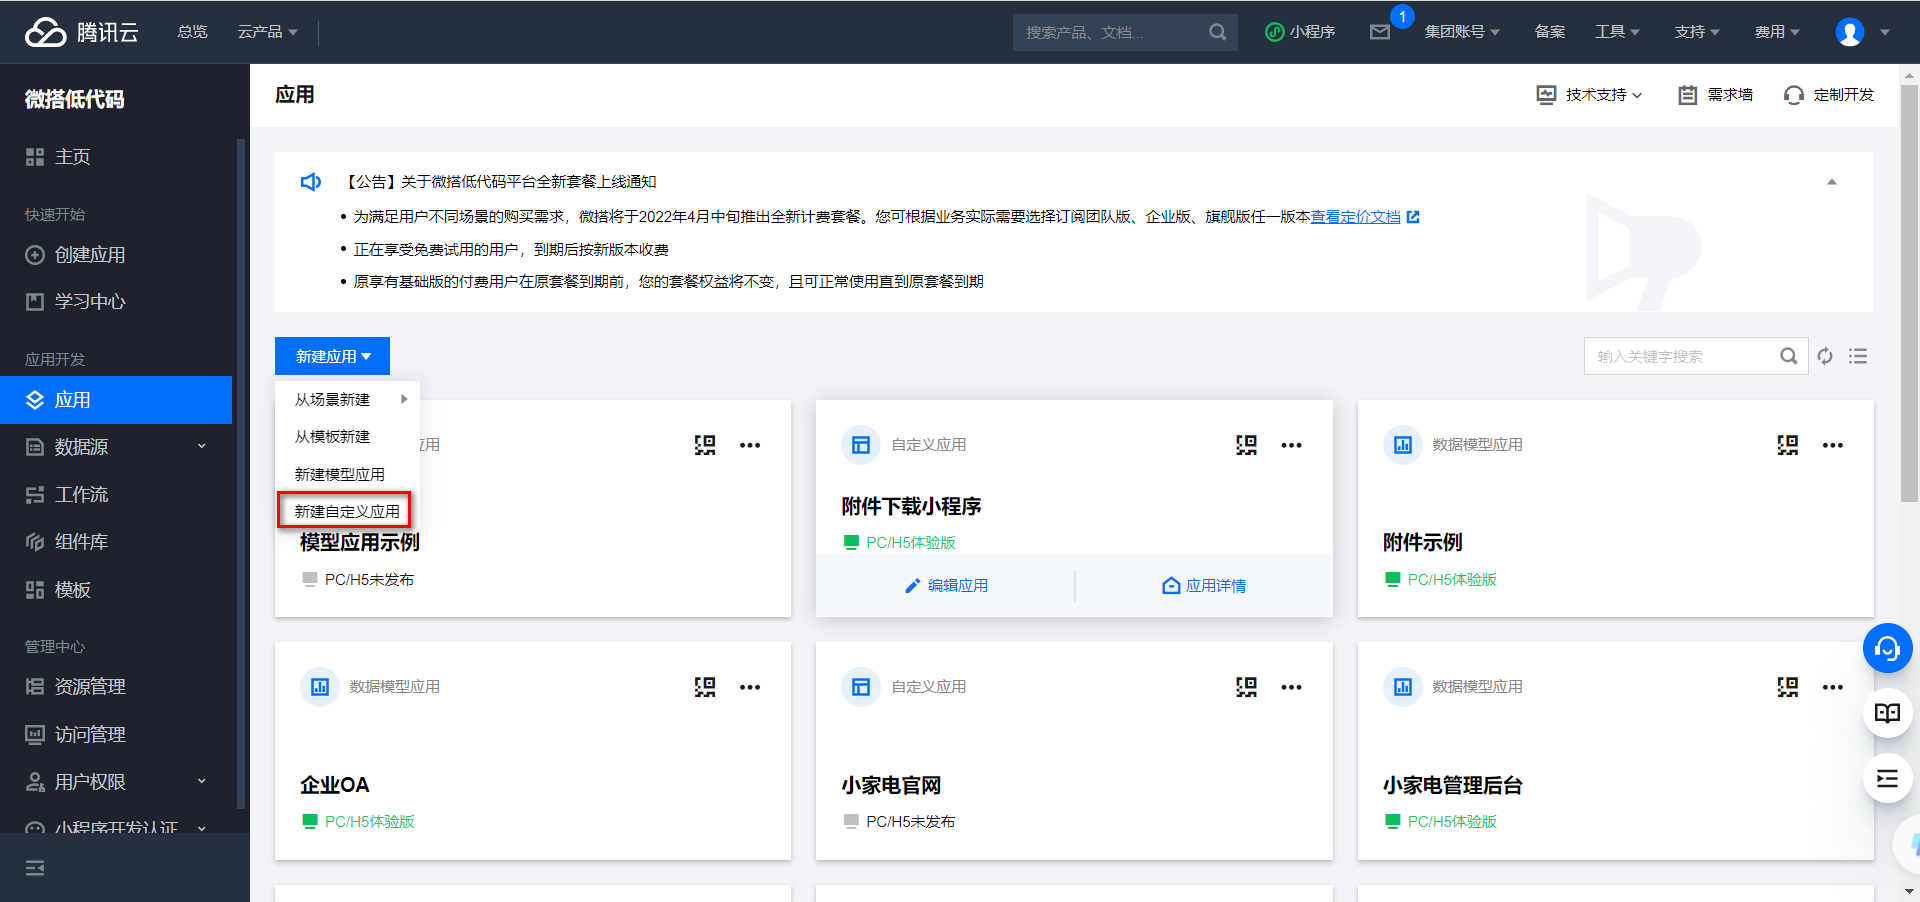Image resolution: width=1920 pixels, height=902 pixels.
Task: Click the data model icon on 企业OA card
Action: (x=320, y=687)
